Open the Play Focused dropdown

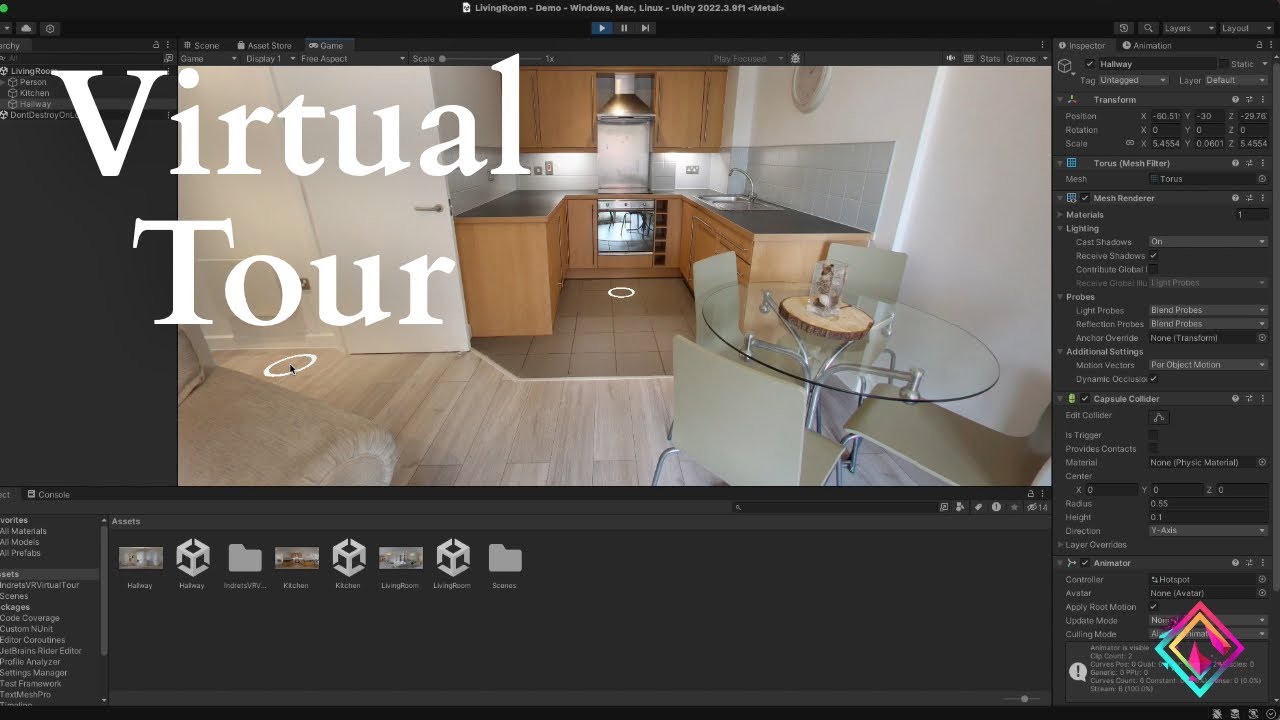(747, 59)
